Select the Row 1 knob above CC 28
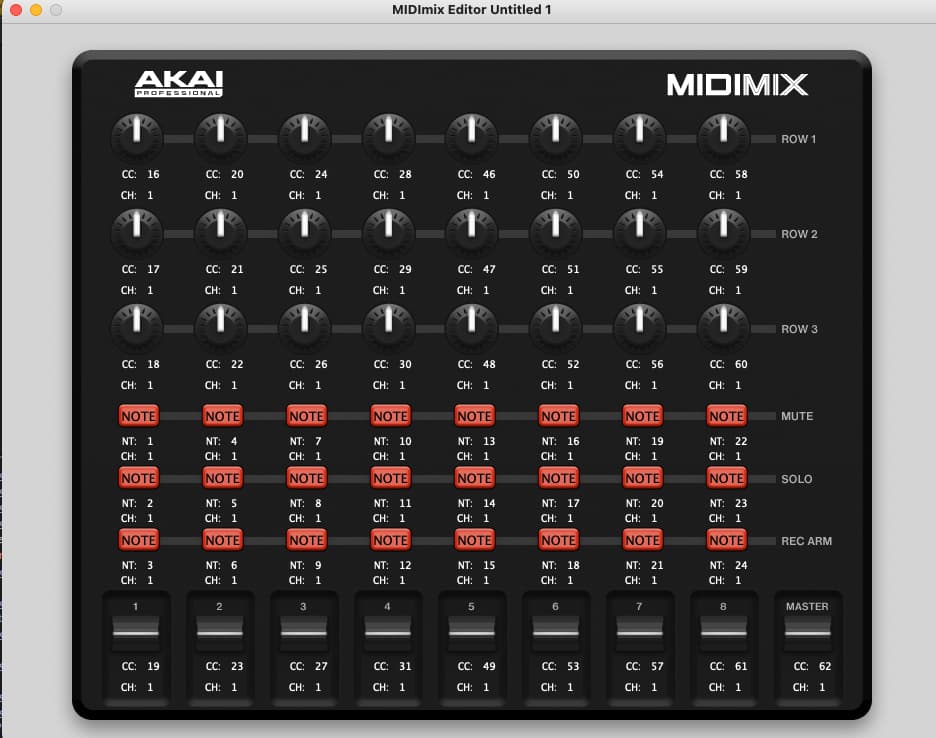Viewport: 936px width, 738px height. 389,137
